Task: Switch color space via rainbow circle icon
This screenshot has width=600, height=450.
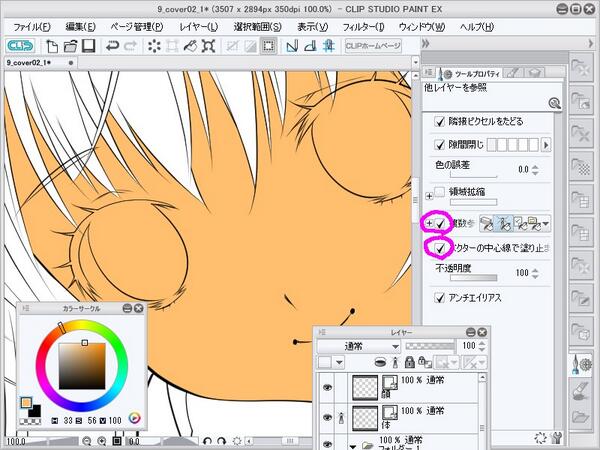Action: coord(134,418)
